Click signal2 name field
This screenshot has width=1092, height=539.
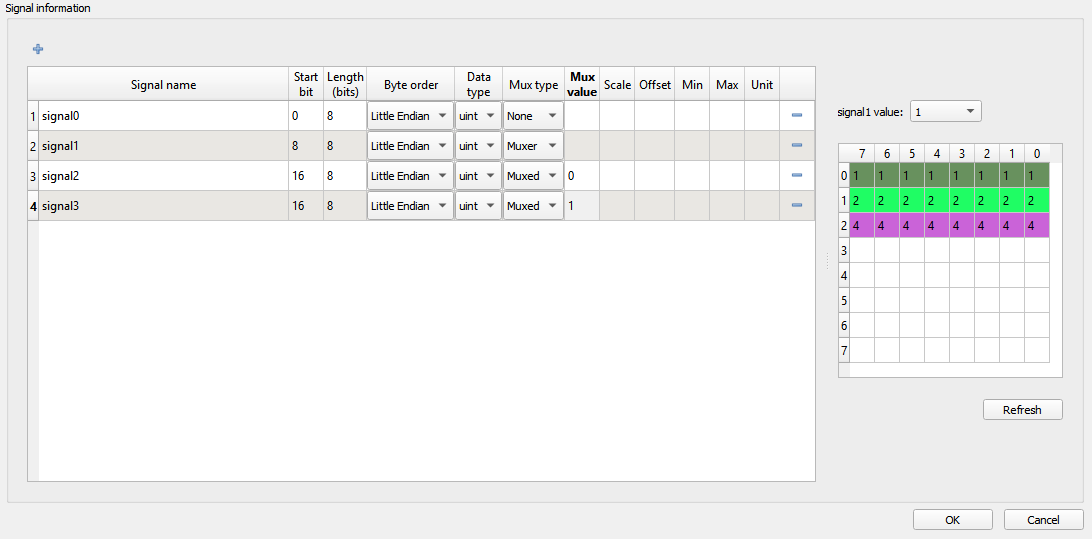(163, 176)
